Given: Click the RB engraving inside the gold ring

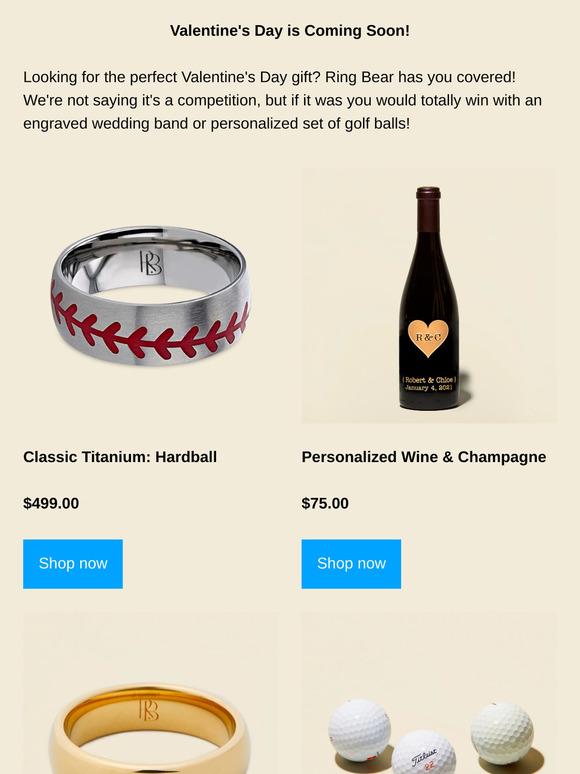Looking at the screenshot, I should click(149, 710).
